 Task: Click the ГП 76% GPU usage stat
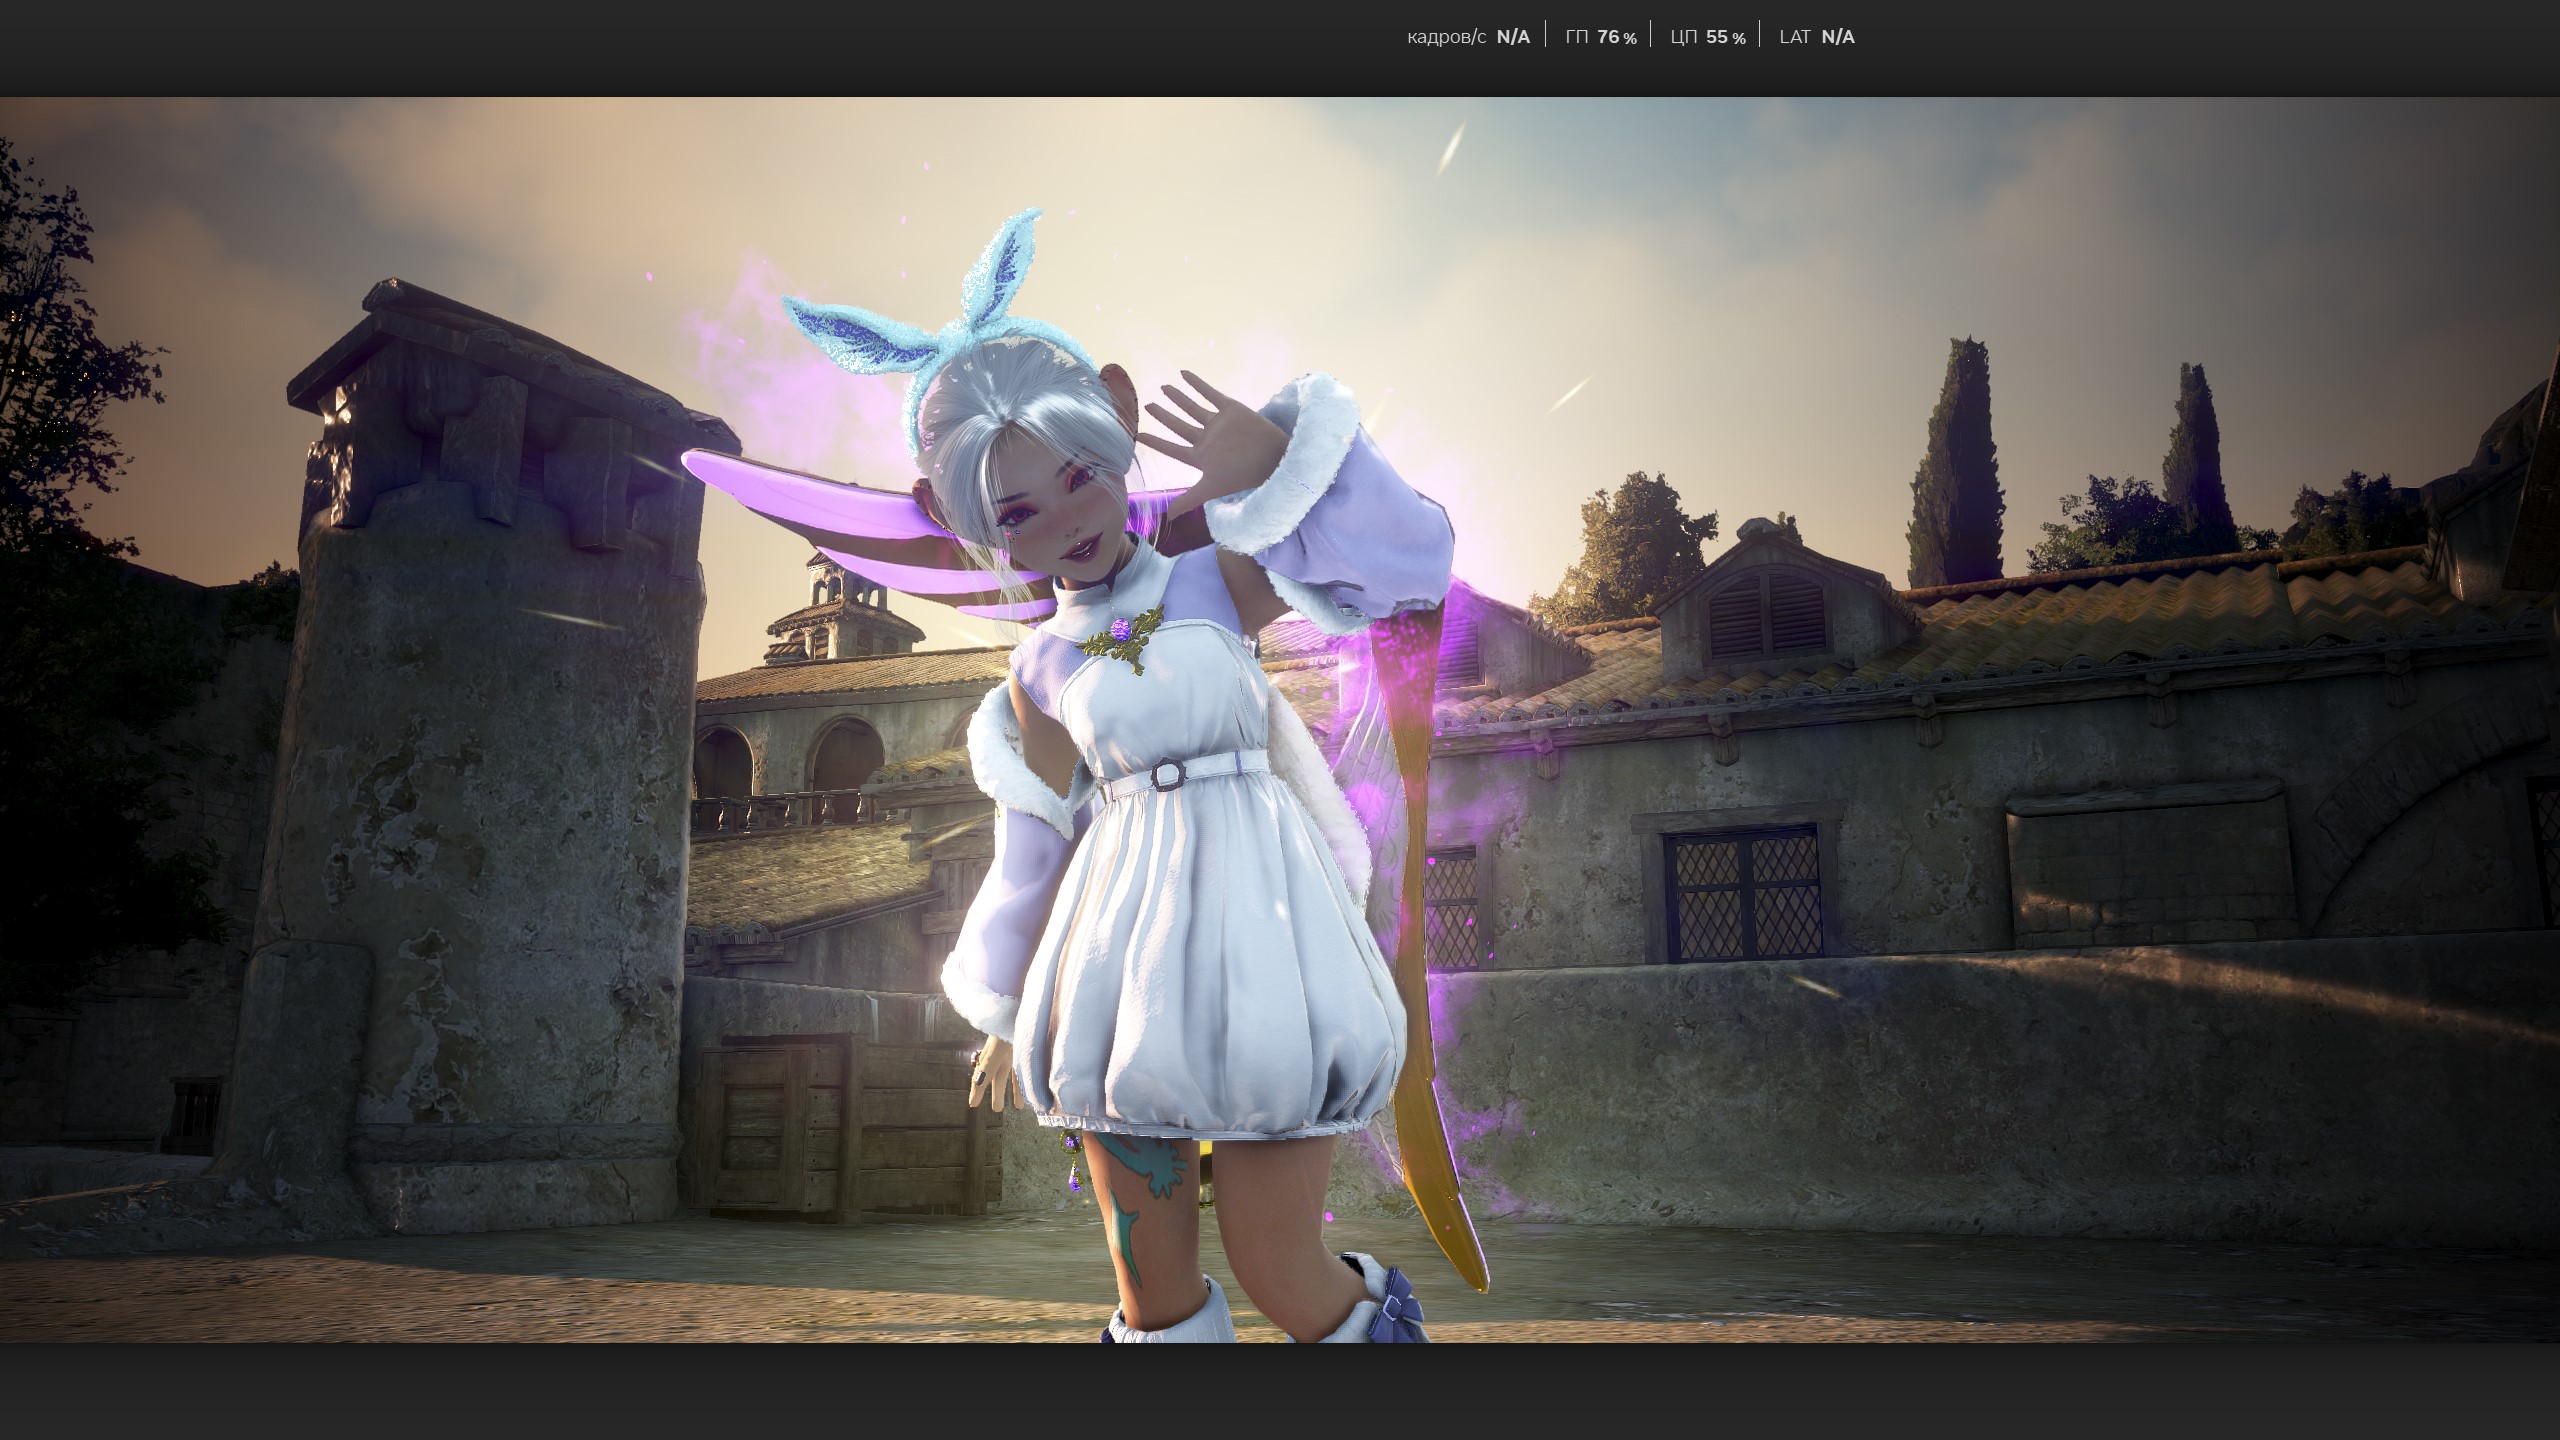(x=1600, y=37)
